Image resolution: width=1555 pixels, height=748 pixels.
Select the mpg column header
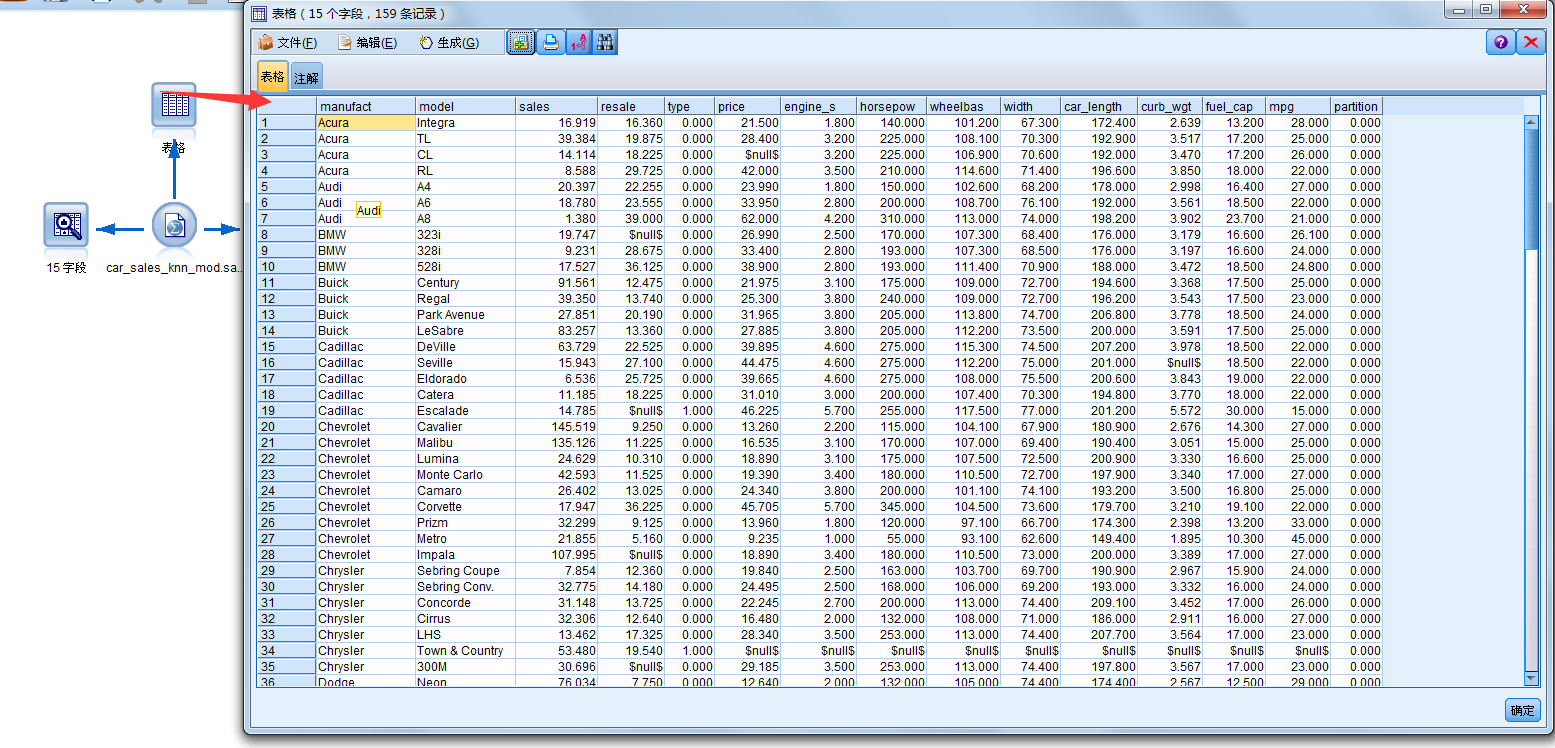(x=1298, y=106)
